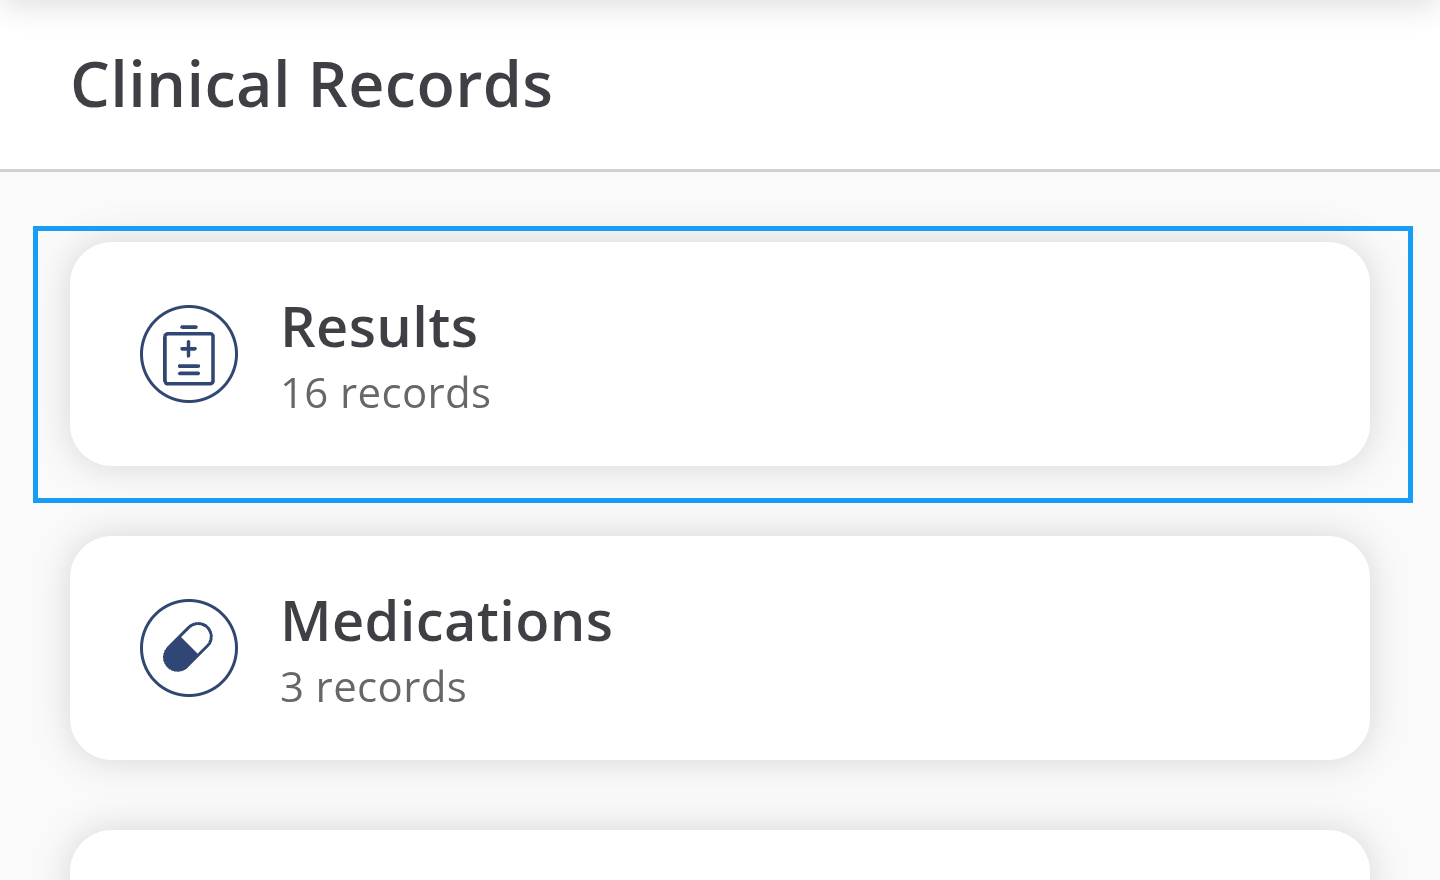
Task: Click the divider line under the header
Action: (720, 171)
